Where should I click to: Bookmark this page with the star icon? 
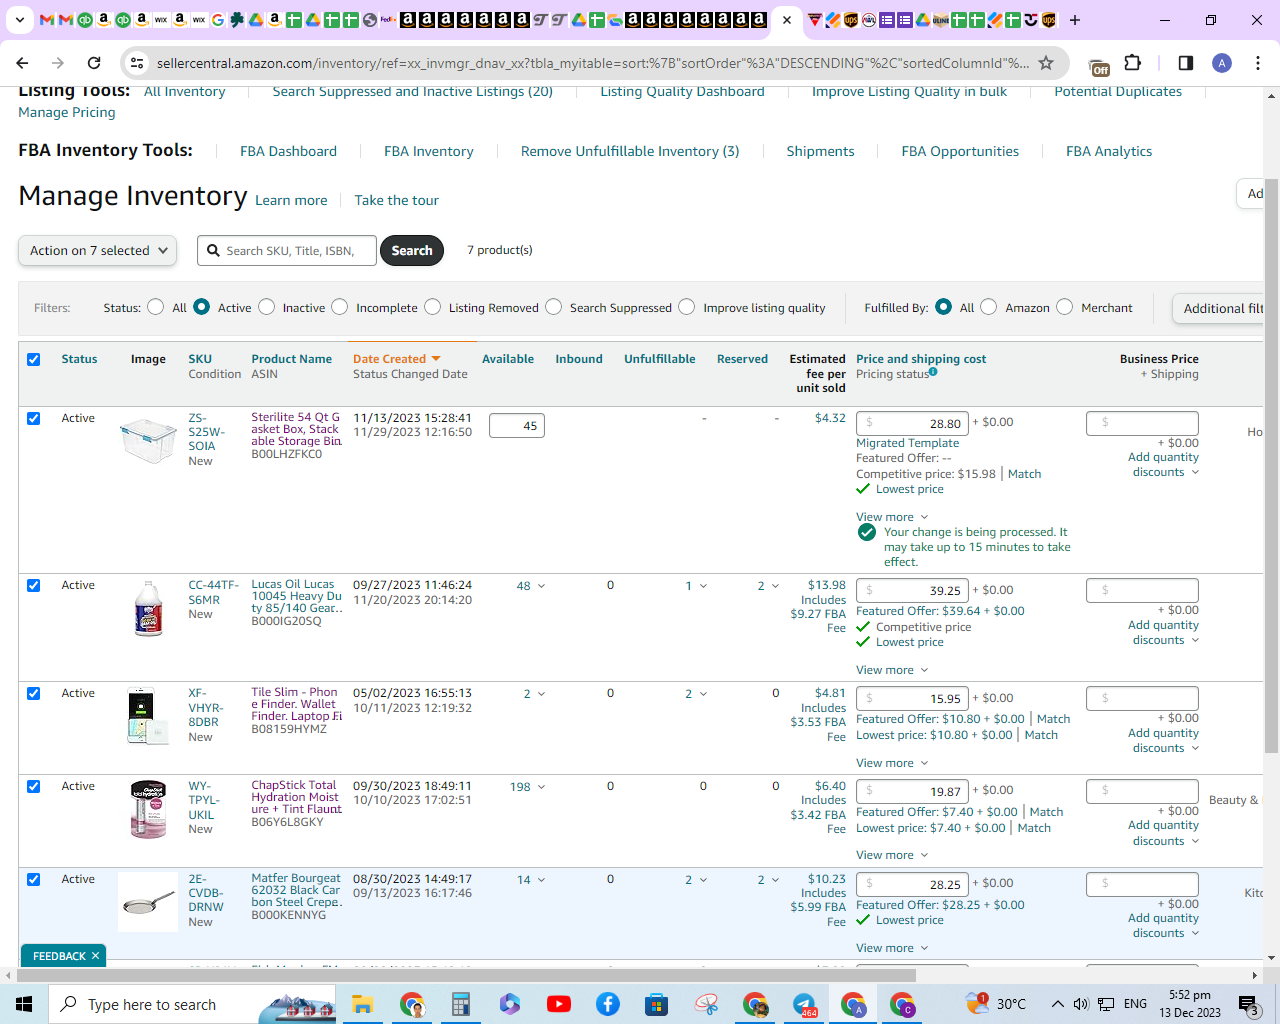point(1046,63)
